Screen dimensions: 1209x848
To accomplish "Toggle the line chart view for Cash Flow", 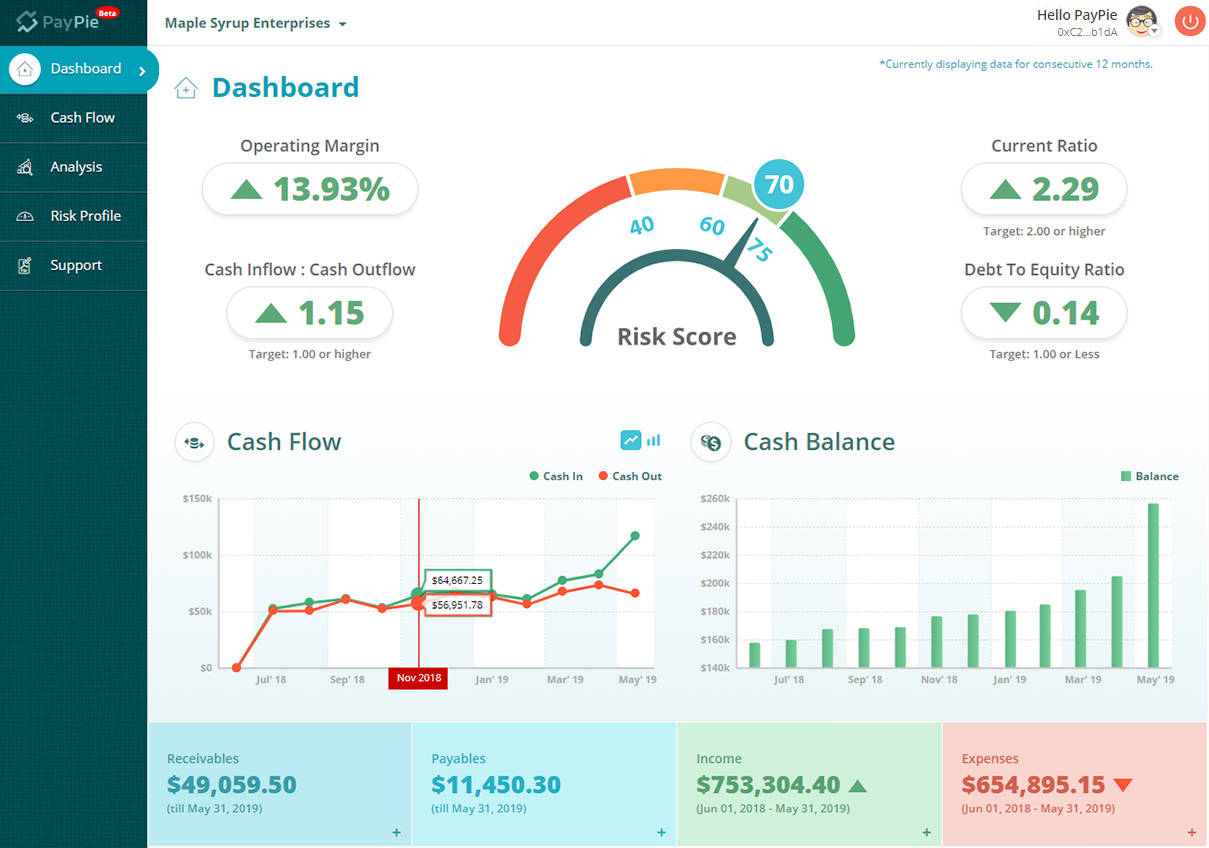I will point(631,440).
